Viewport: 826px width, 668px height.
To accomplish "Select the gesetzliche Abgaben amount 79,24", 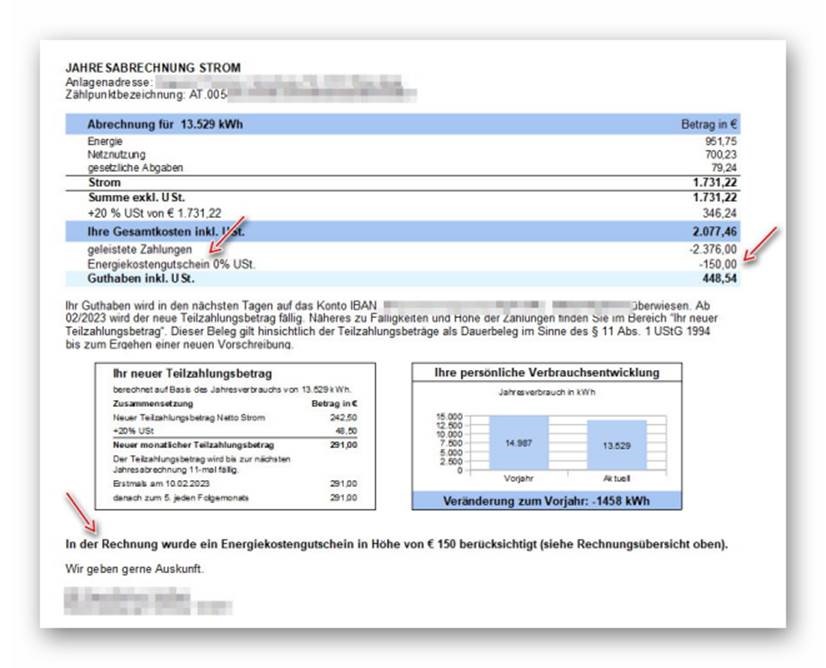I will click(x=724, y=168).
